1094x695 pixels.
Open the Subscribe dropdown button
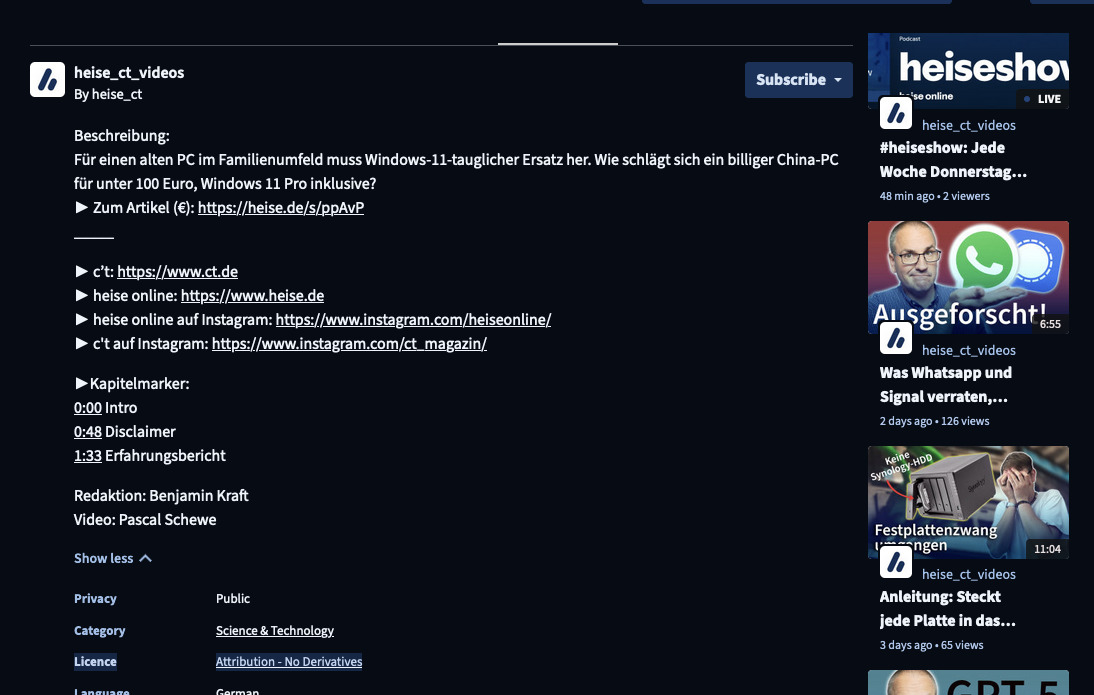click(799, 80)
